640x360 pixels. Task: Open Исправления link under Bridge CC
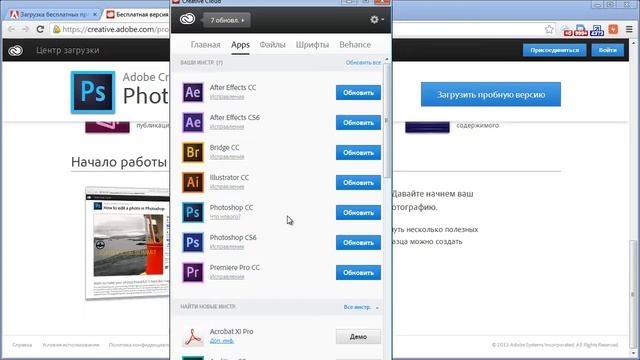pos(227,157)
